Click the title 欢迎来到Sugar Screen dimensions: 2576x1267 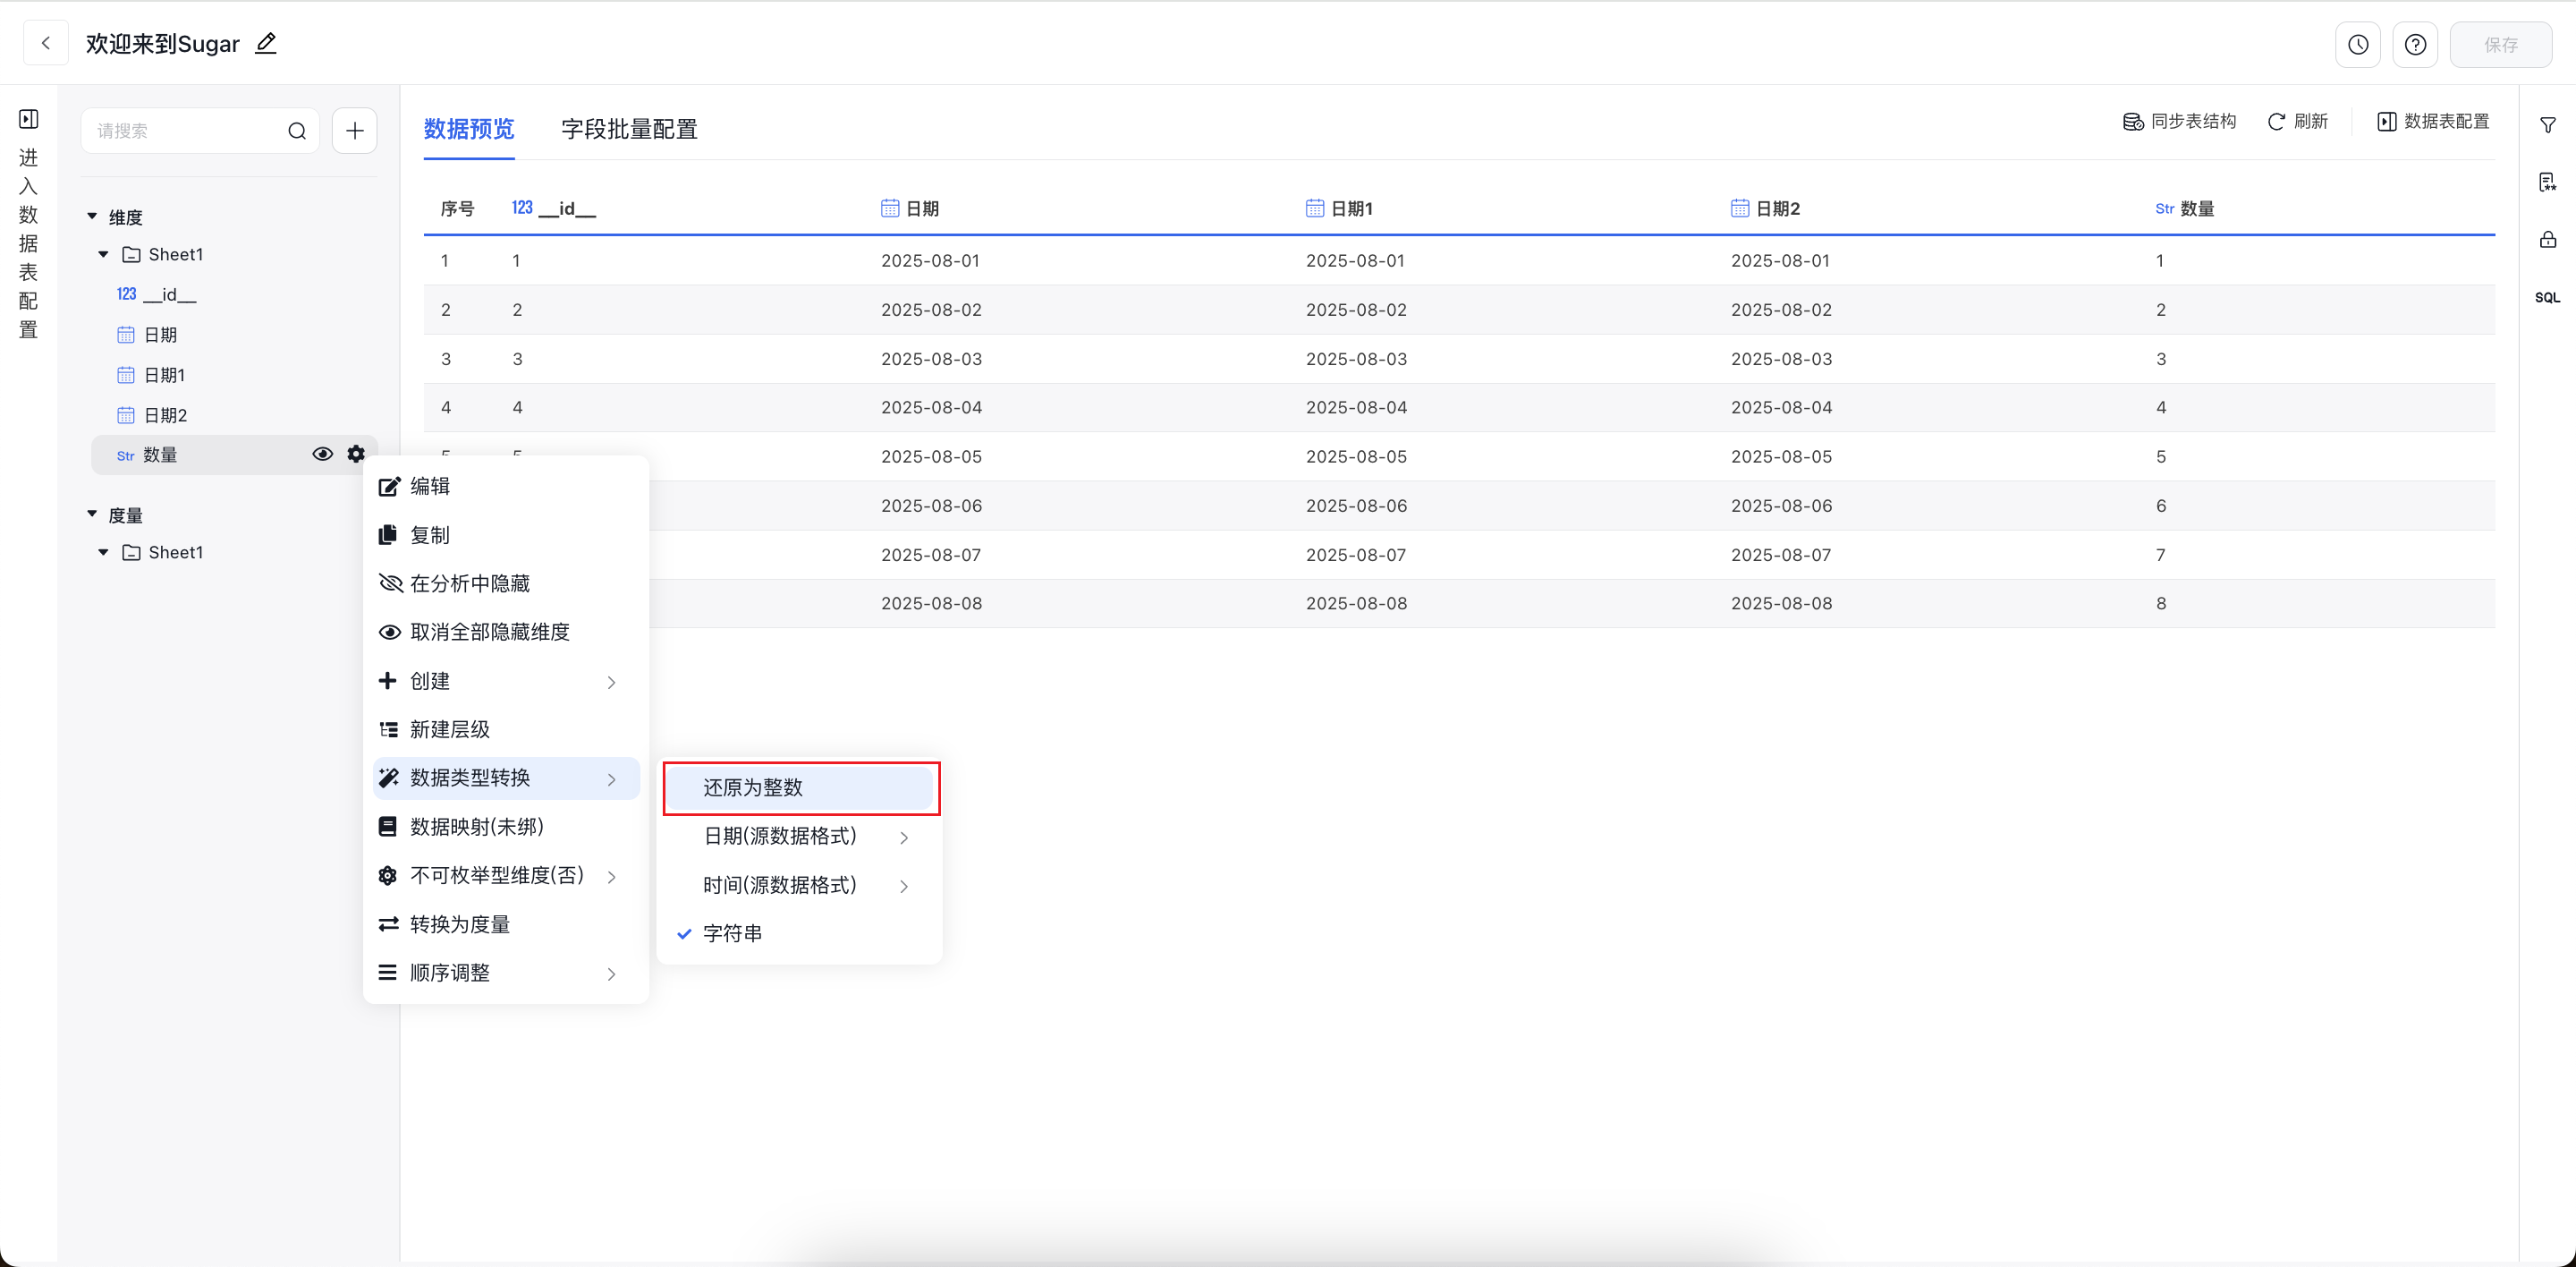click(x=163, y=43)
